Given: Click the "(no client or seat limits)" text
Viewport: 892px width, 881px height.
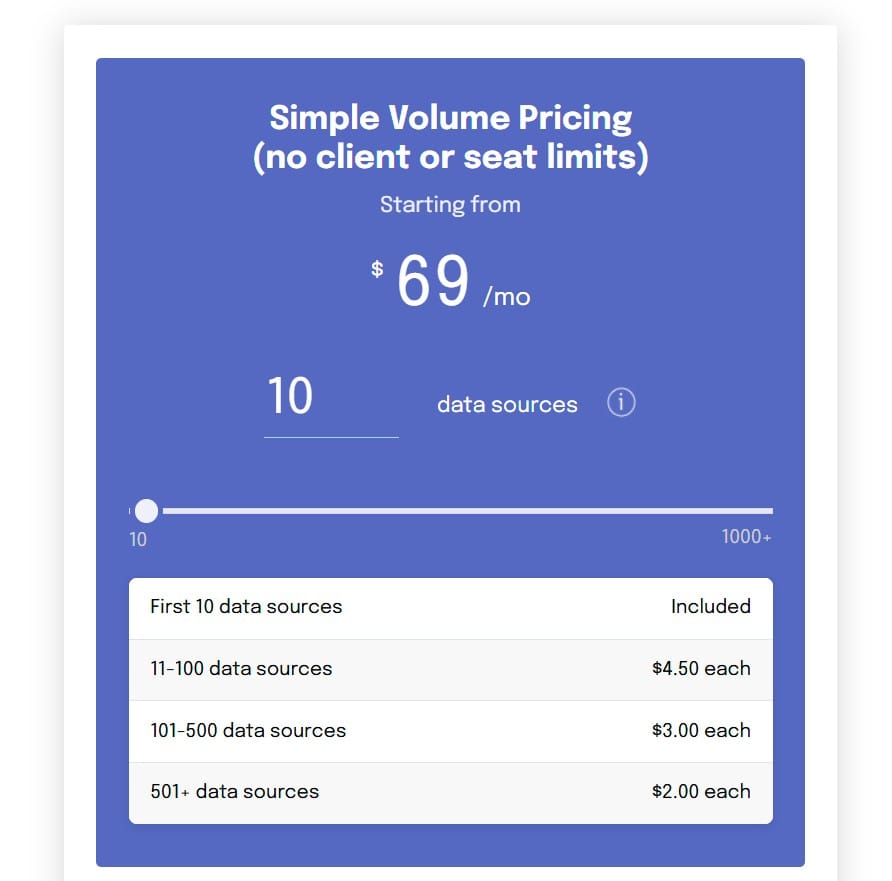Looking at the screenshot, I should coord(450,156).
